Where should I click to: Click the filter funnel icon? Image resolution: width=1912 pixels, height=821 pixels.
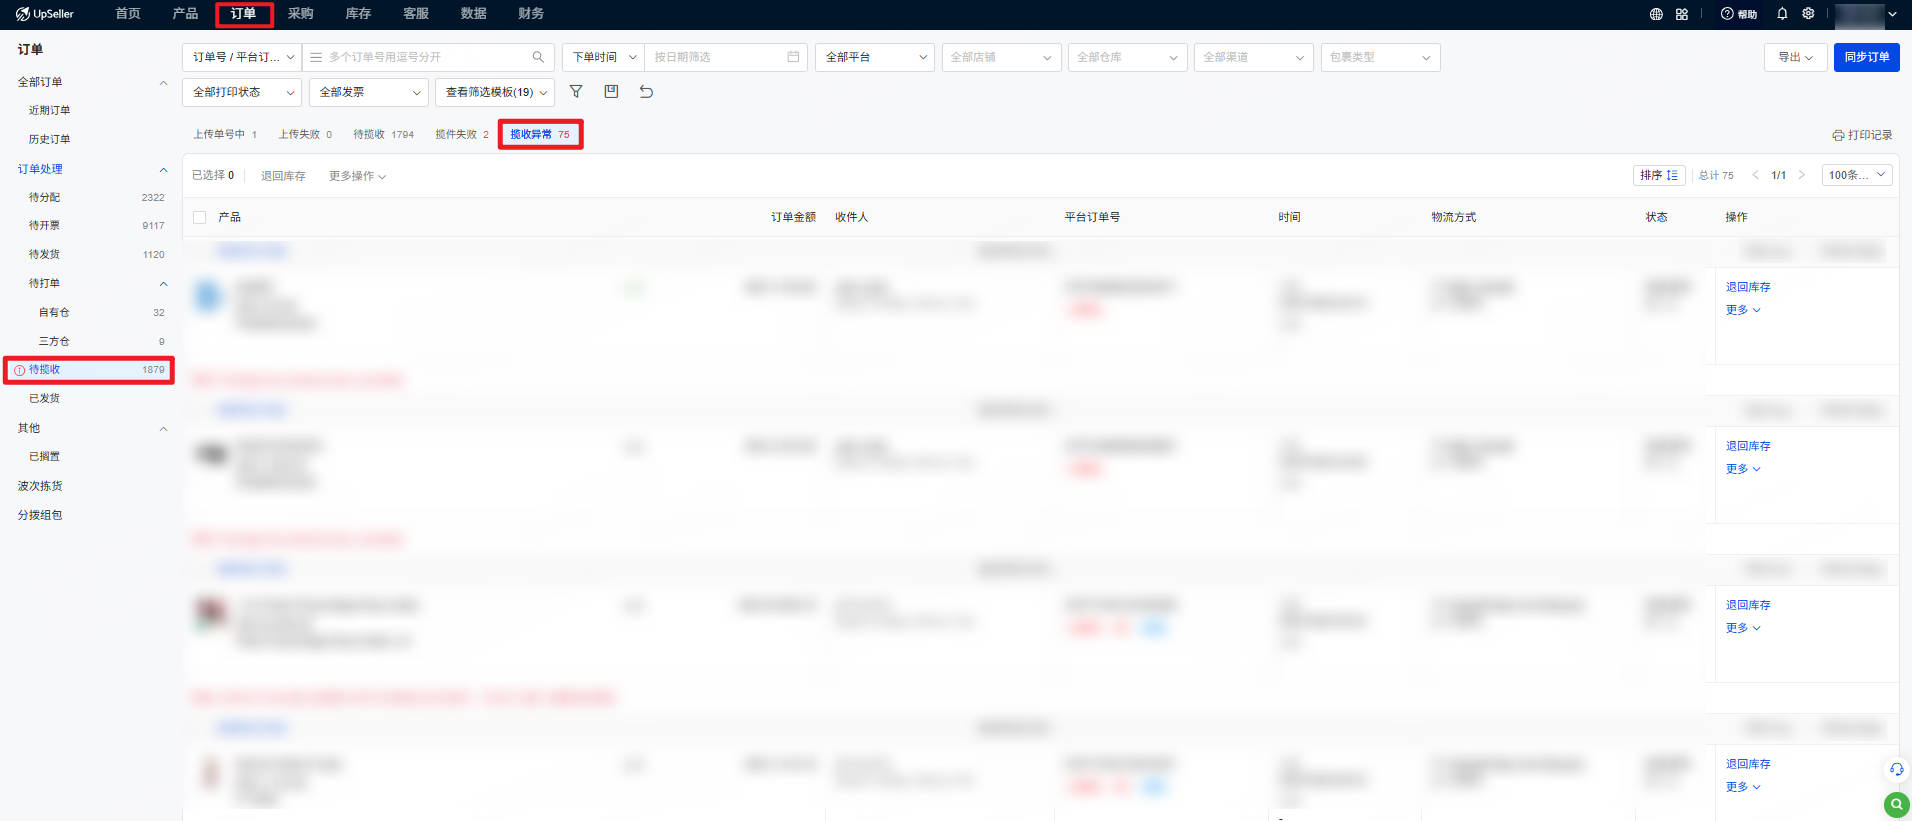click(x=576, y=91)
